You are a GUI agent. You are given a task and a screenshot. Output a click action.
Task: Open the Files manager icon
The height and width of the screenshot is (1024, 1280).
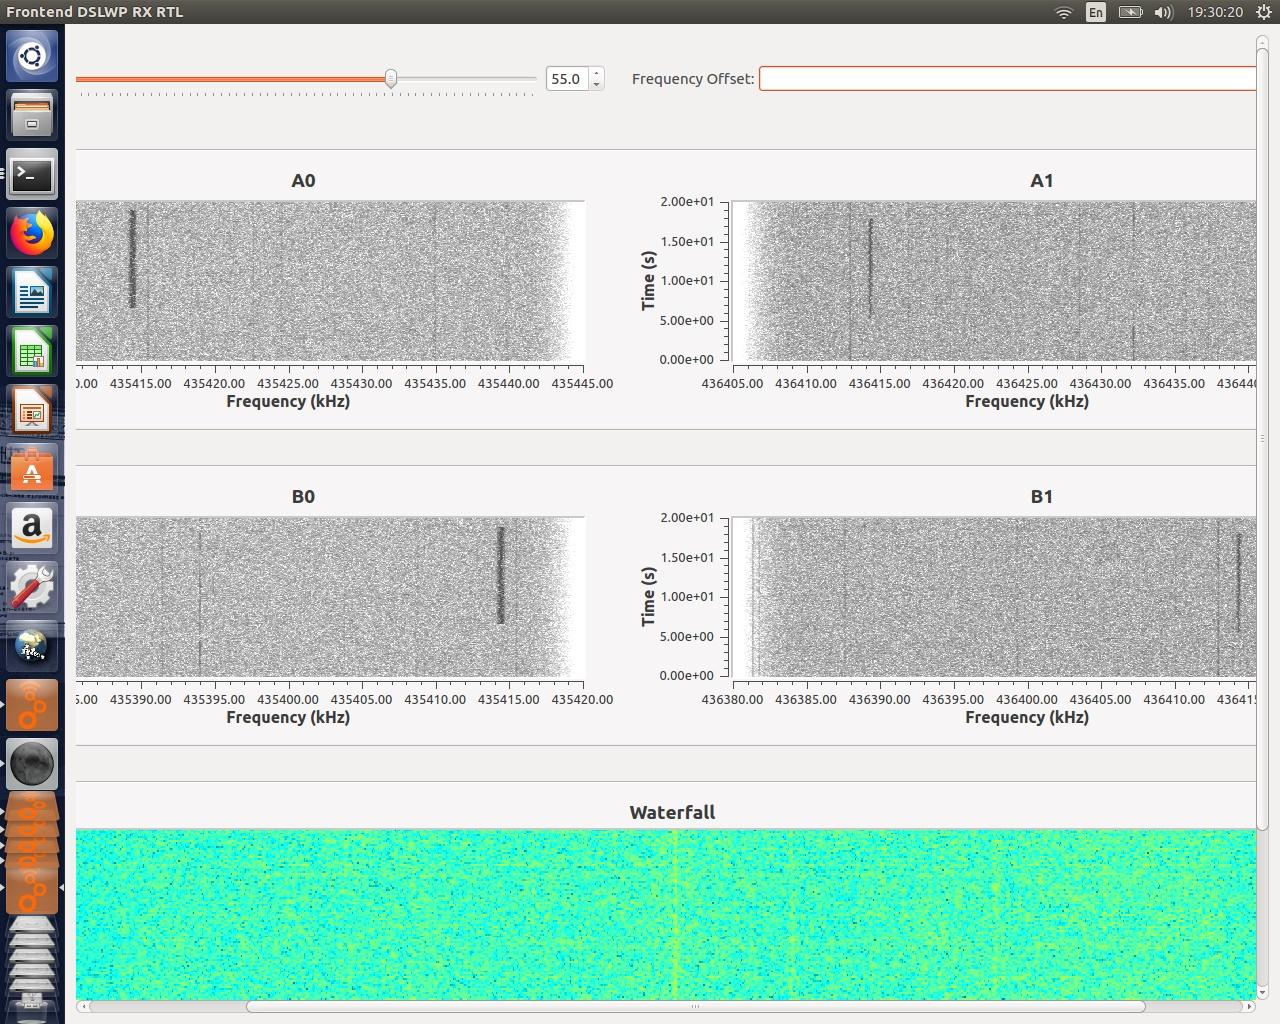coord(32,116)
